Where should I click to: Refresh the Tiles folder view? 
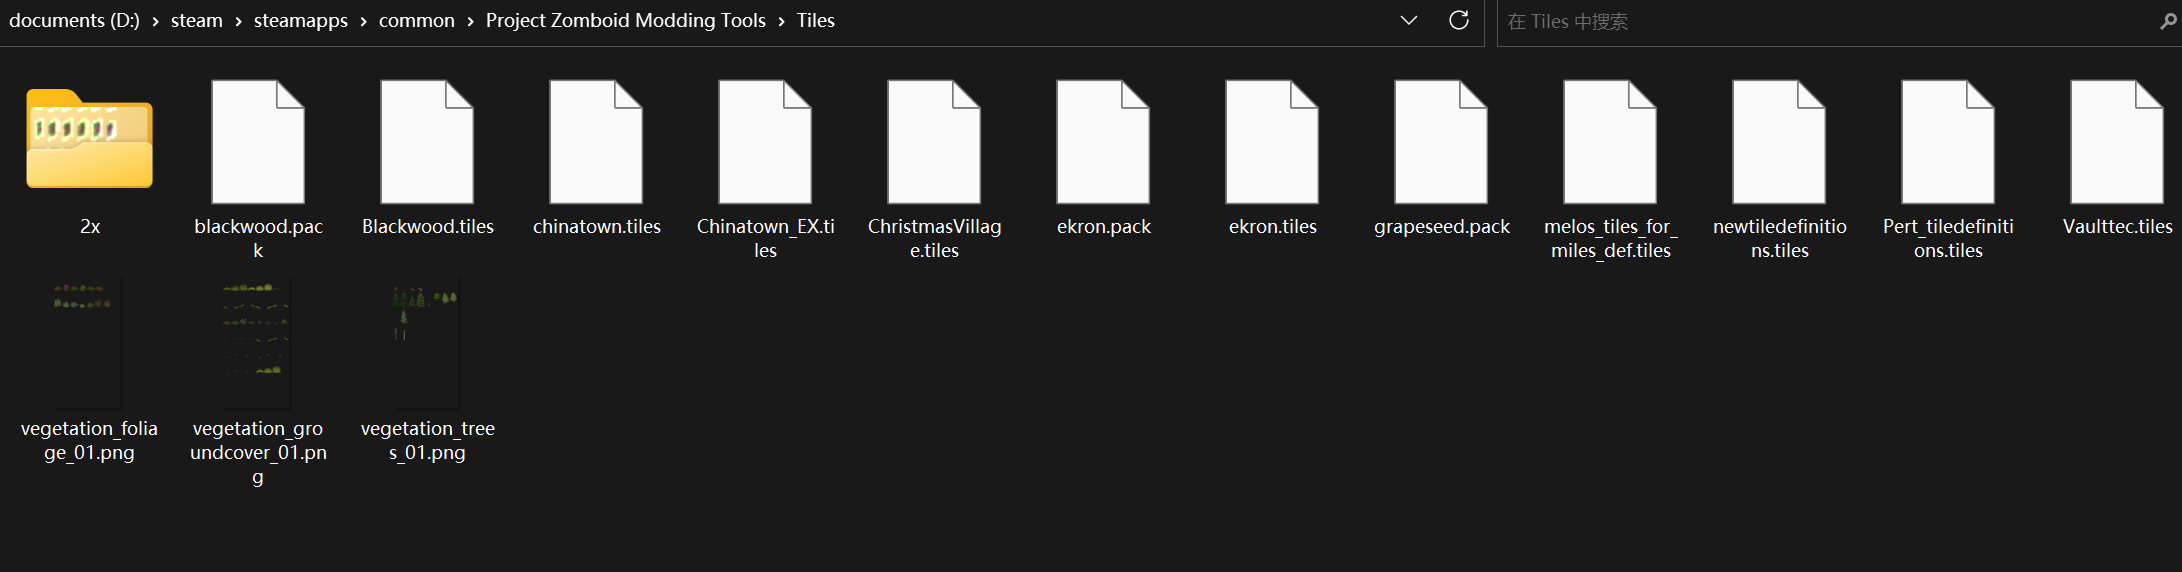coord(1459,20)
